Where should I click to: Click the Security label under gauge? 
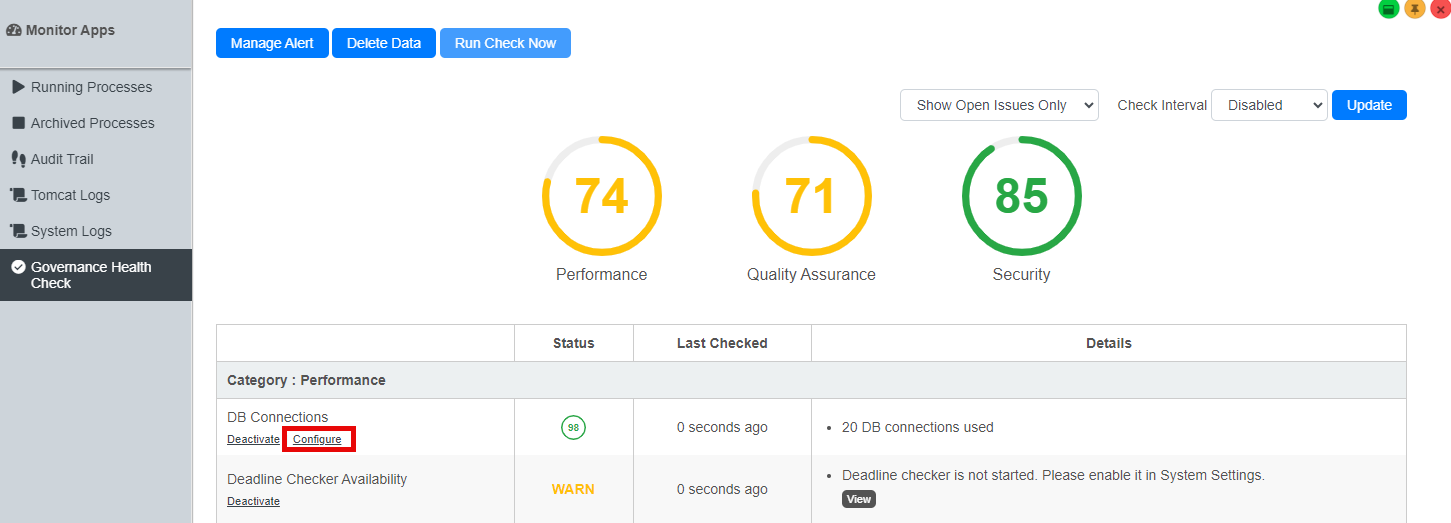pyautogui.click(x=1021, y=274)
